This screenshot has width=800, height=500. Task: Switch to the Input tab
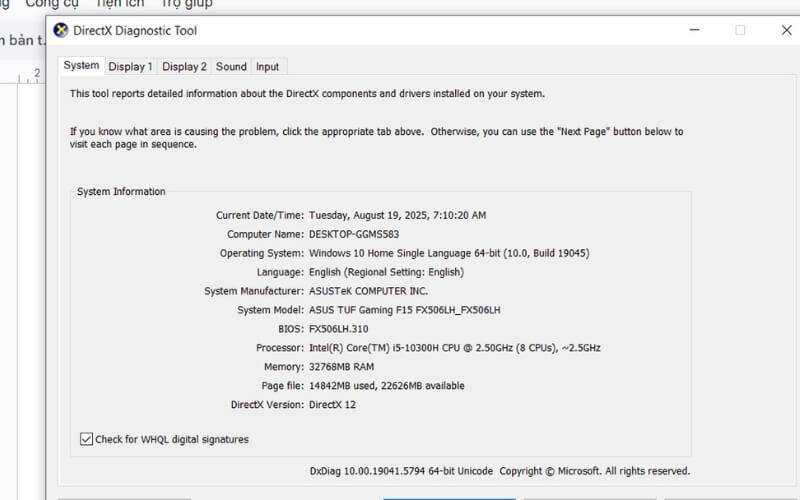pos(267,67)
